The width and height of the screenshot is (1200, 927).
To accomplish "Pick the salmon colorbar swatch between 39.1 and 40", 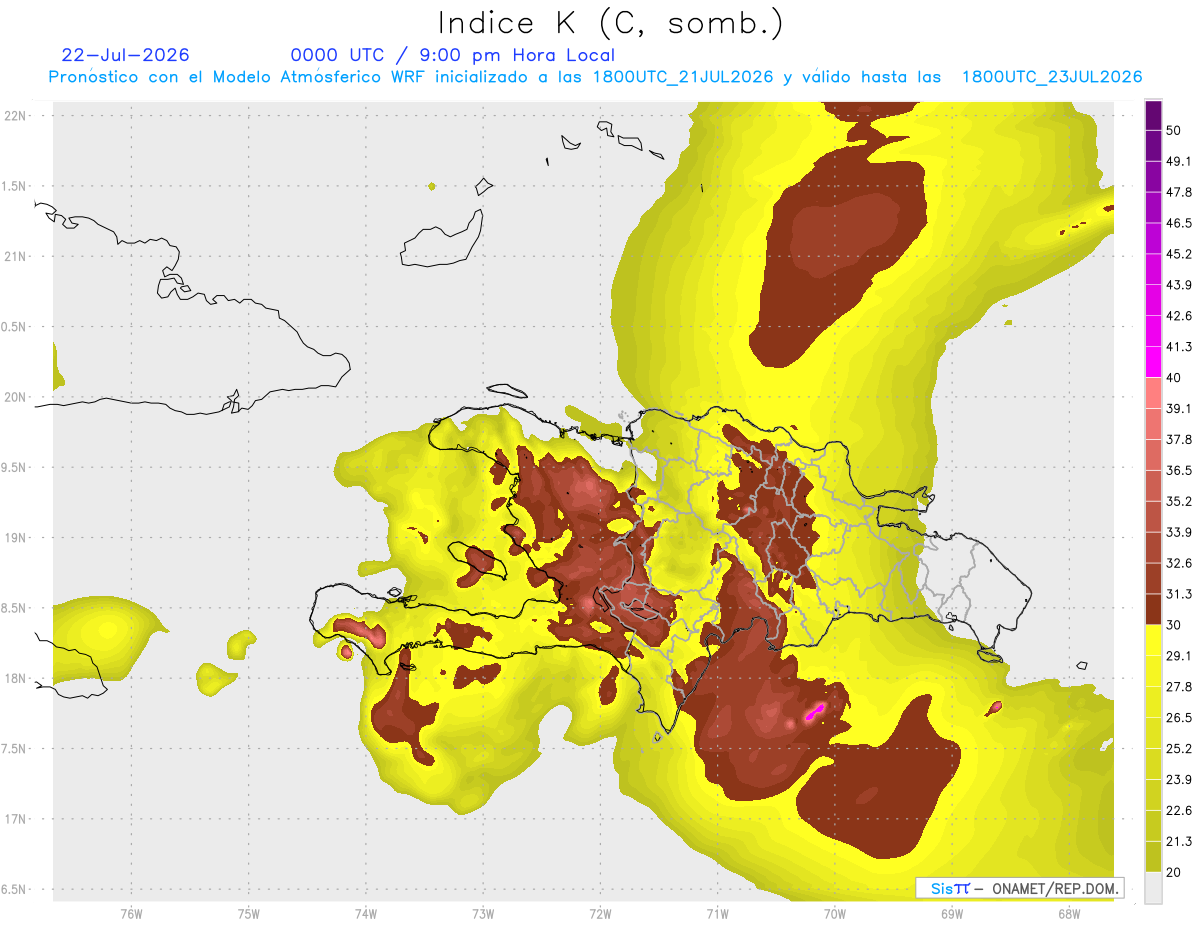I will click(1153, 393).
